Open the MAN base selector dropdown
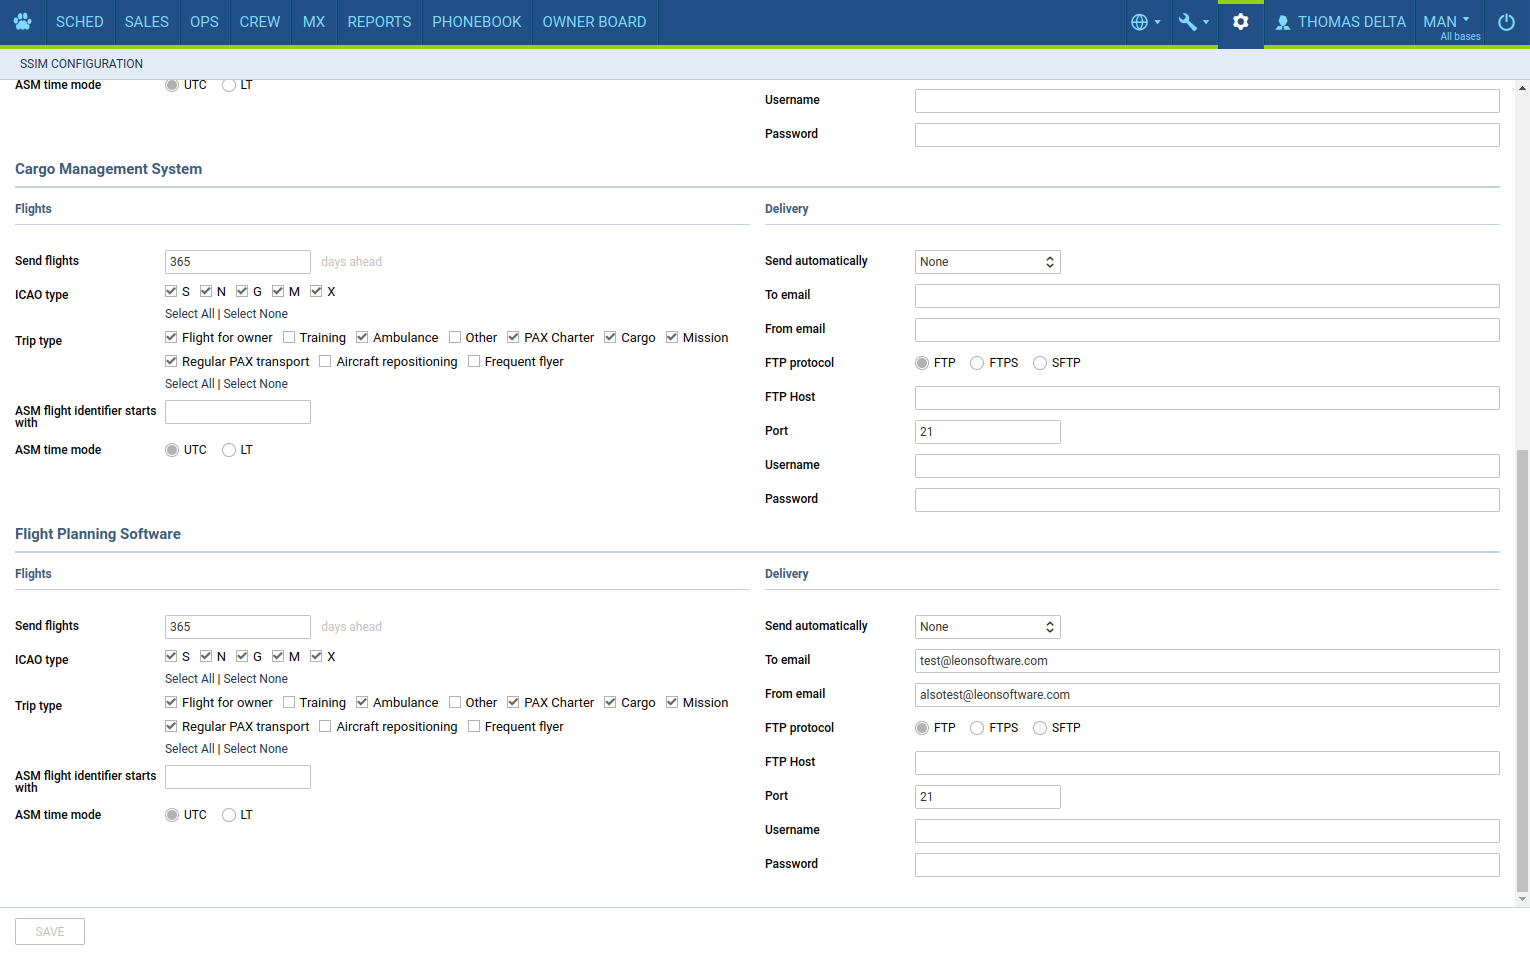Screen dimensions: 1530x956 click(1447, 22)
